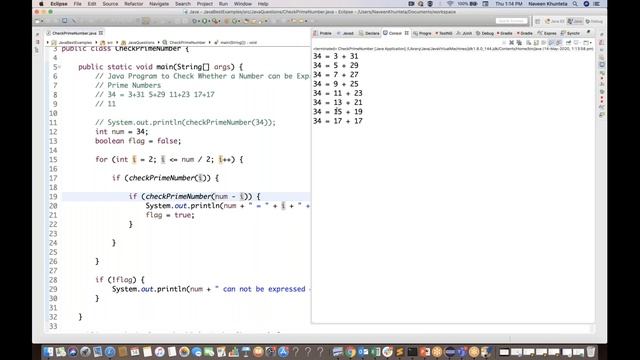Expand the JavaBestExamples breadcrumb arrow
Viewport: 640px width, 360px height.
pyautogui.click(x=48, y=42)
